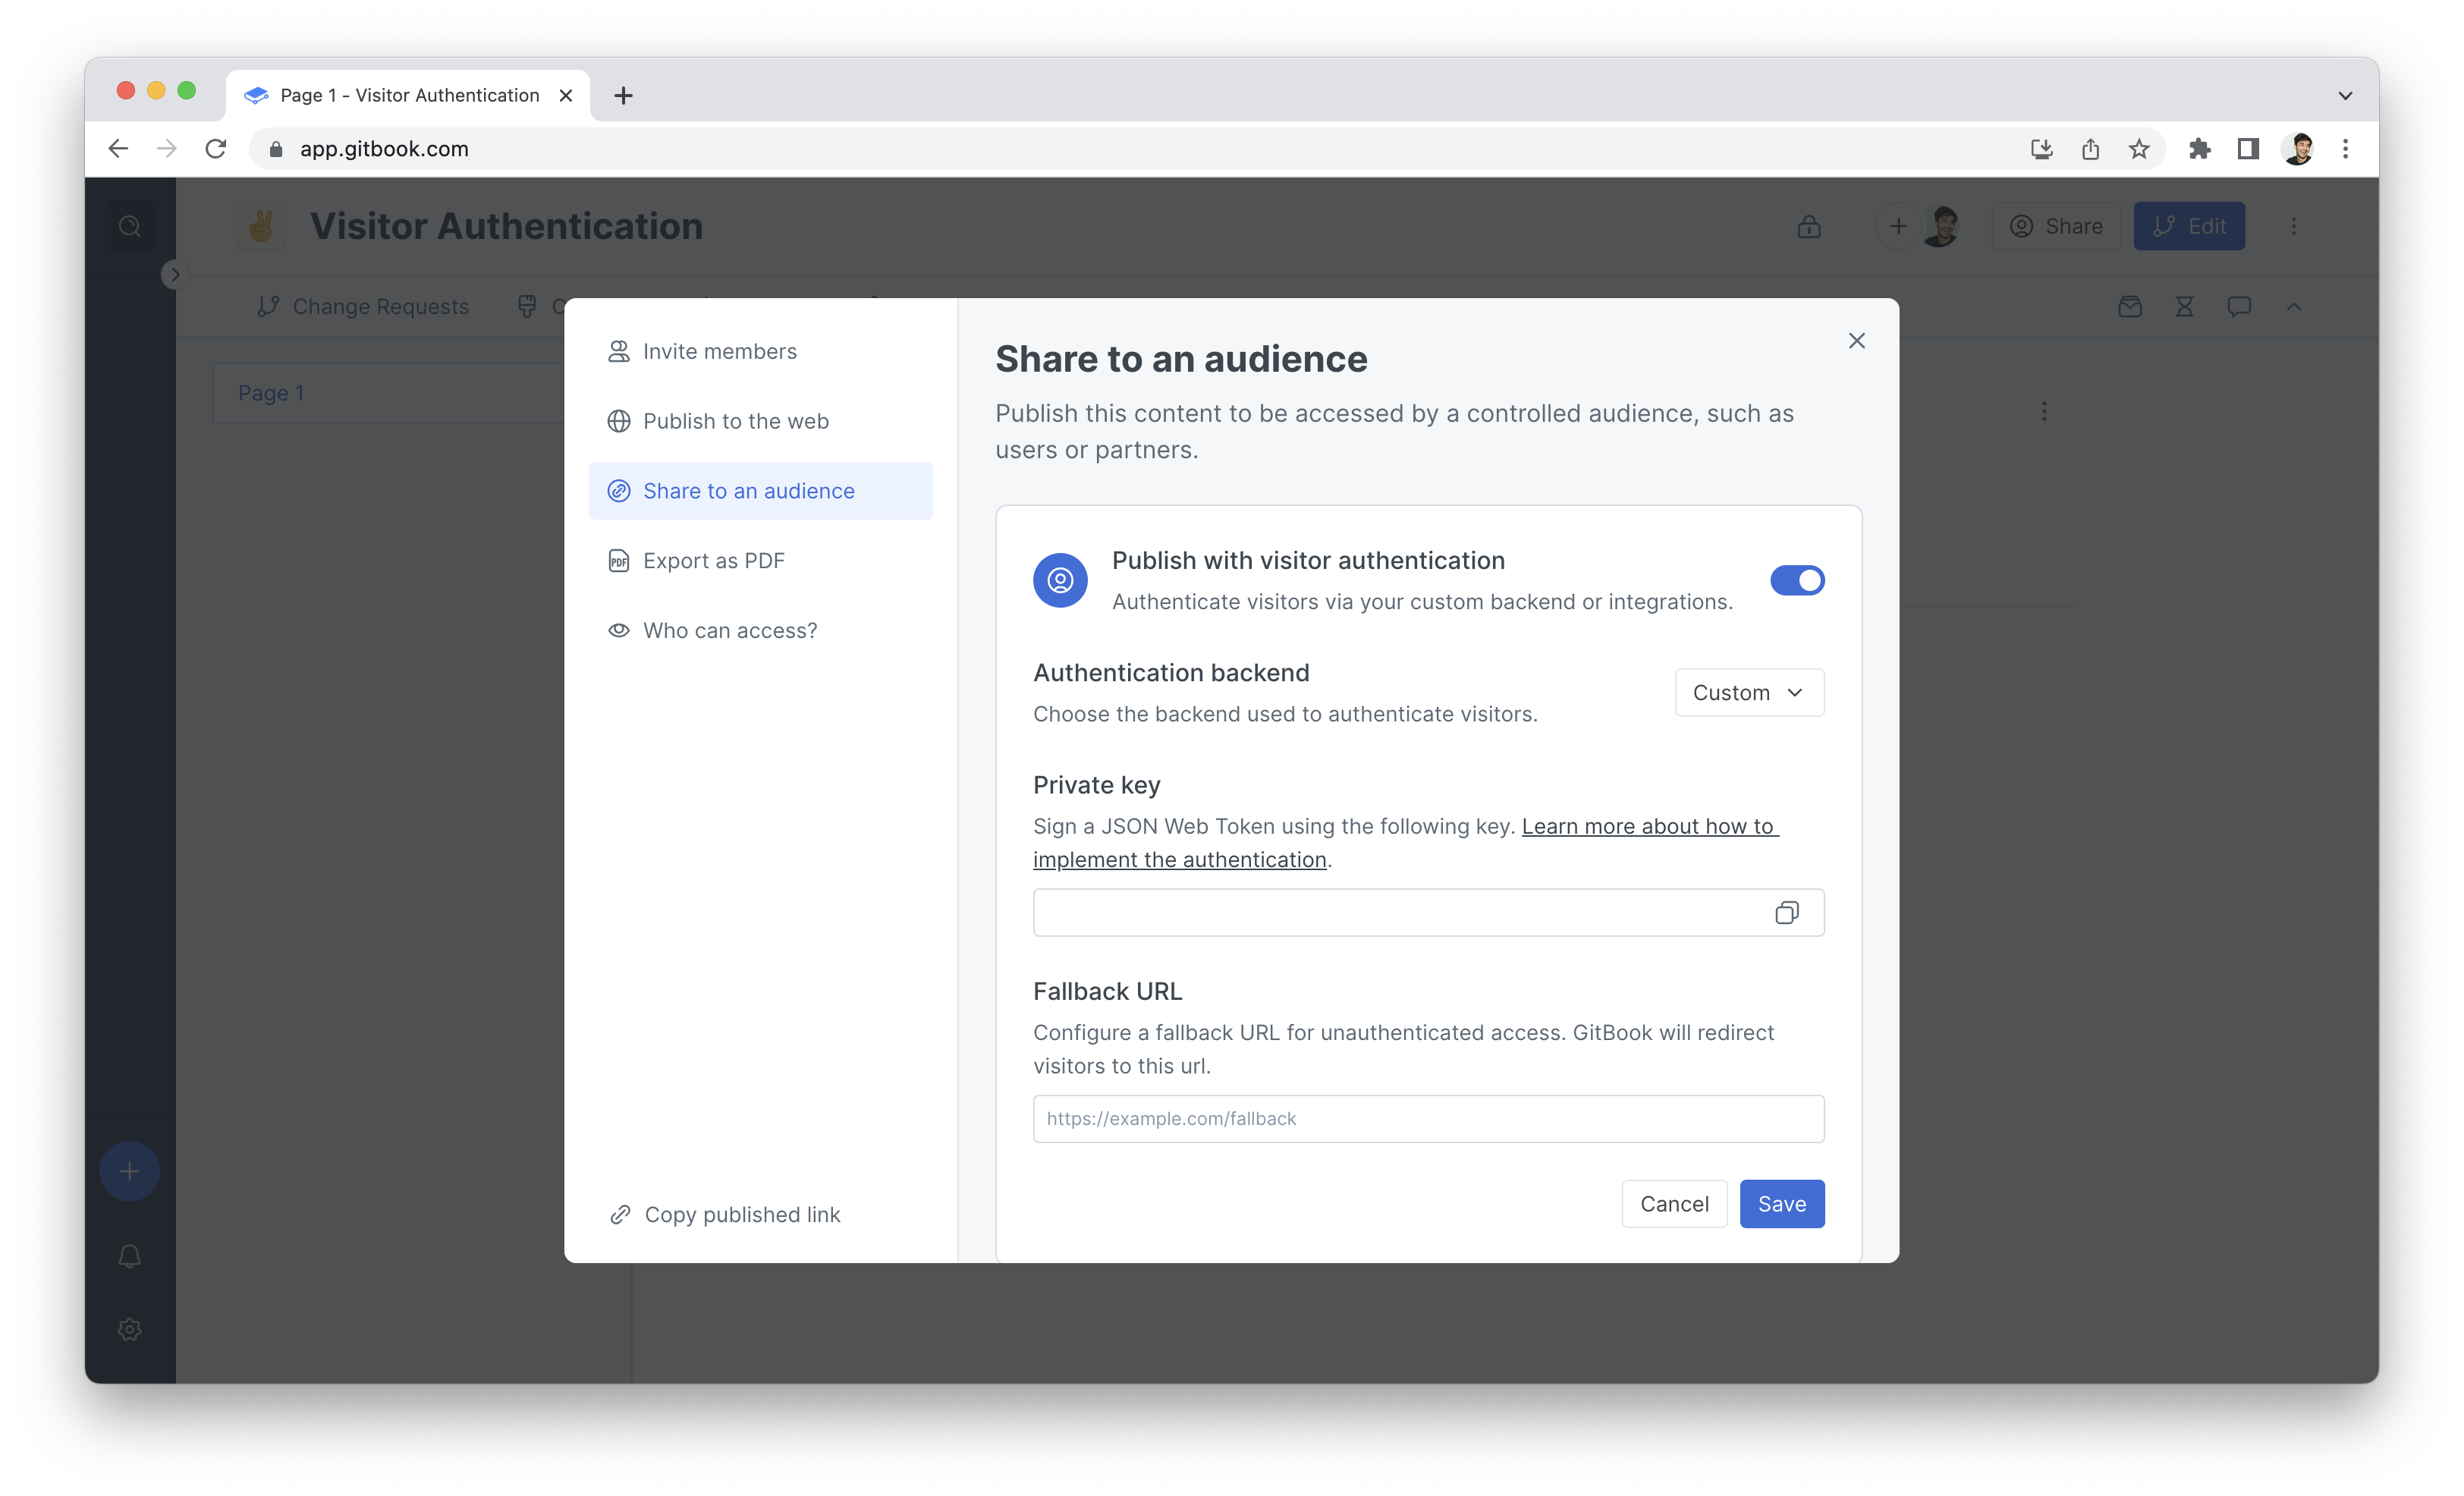Click the Save button
Image resolution: width=2464 pixels, height=1496 pixels.
pyautogui.click(x=1781, y=1204)
